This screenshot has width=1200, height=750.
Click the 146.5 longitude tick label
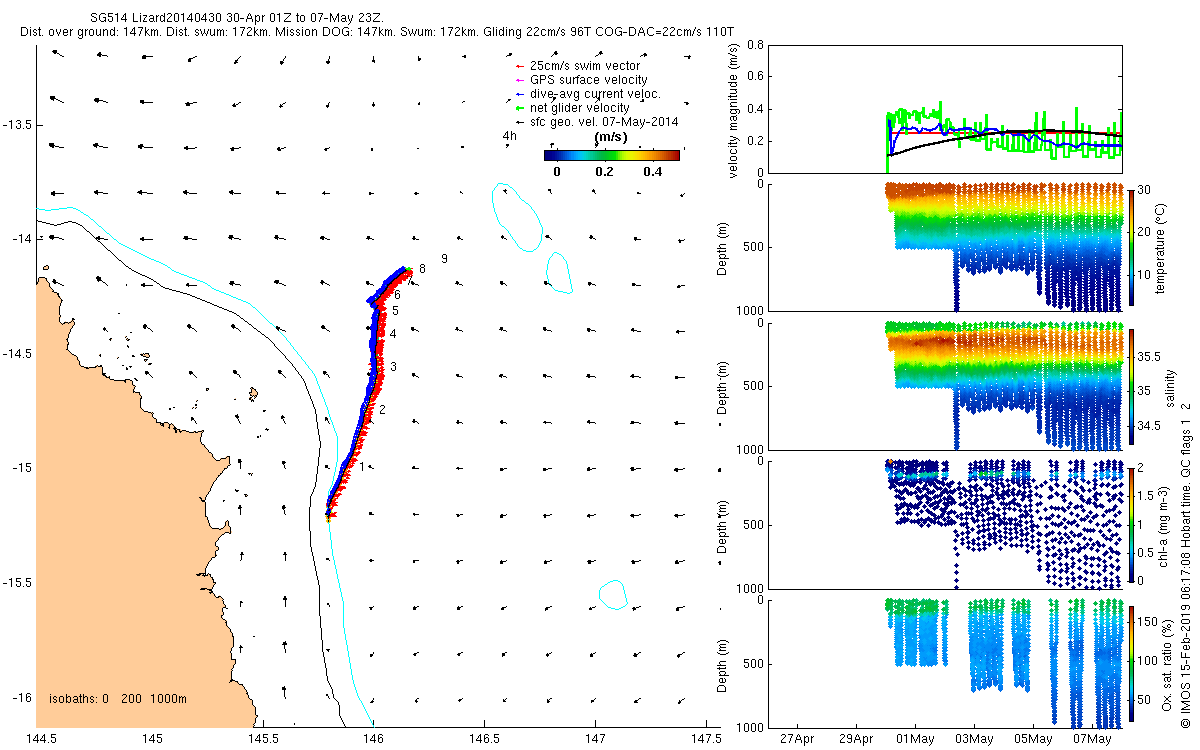(484, 739)
